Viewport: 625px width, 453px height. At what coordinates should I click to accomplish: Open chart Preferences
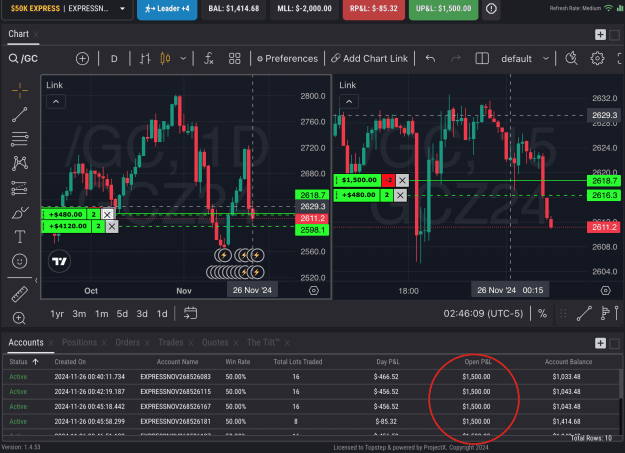287,59
